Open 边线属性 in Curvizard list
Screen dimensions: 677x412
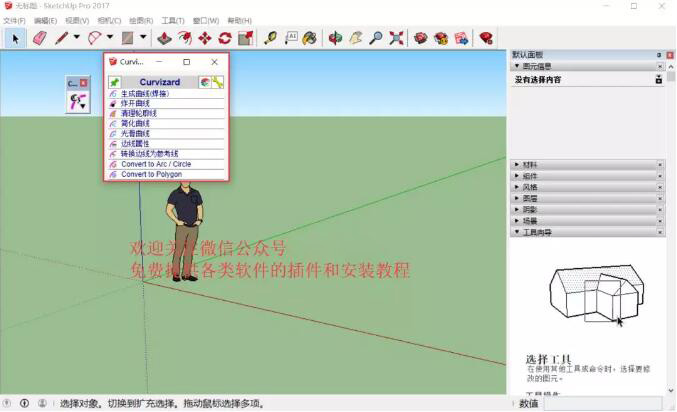click(166, 143)
